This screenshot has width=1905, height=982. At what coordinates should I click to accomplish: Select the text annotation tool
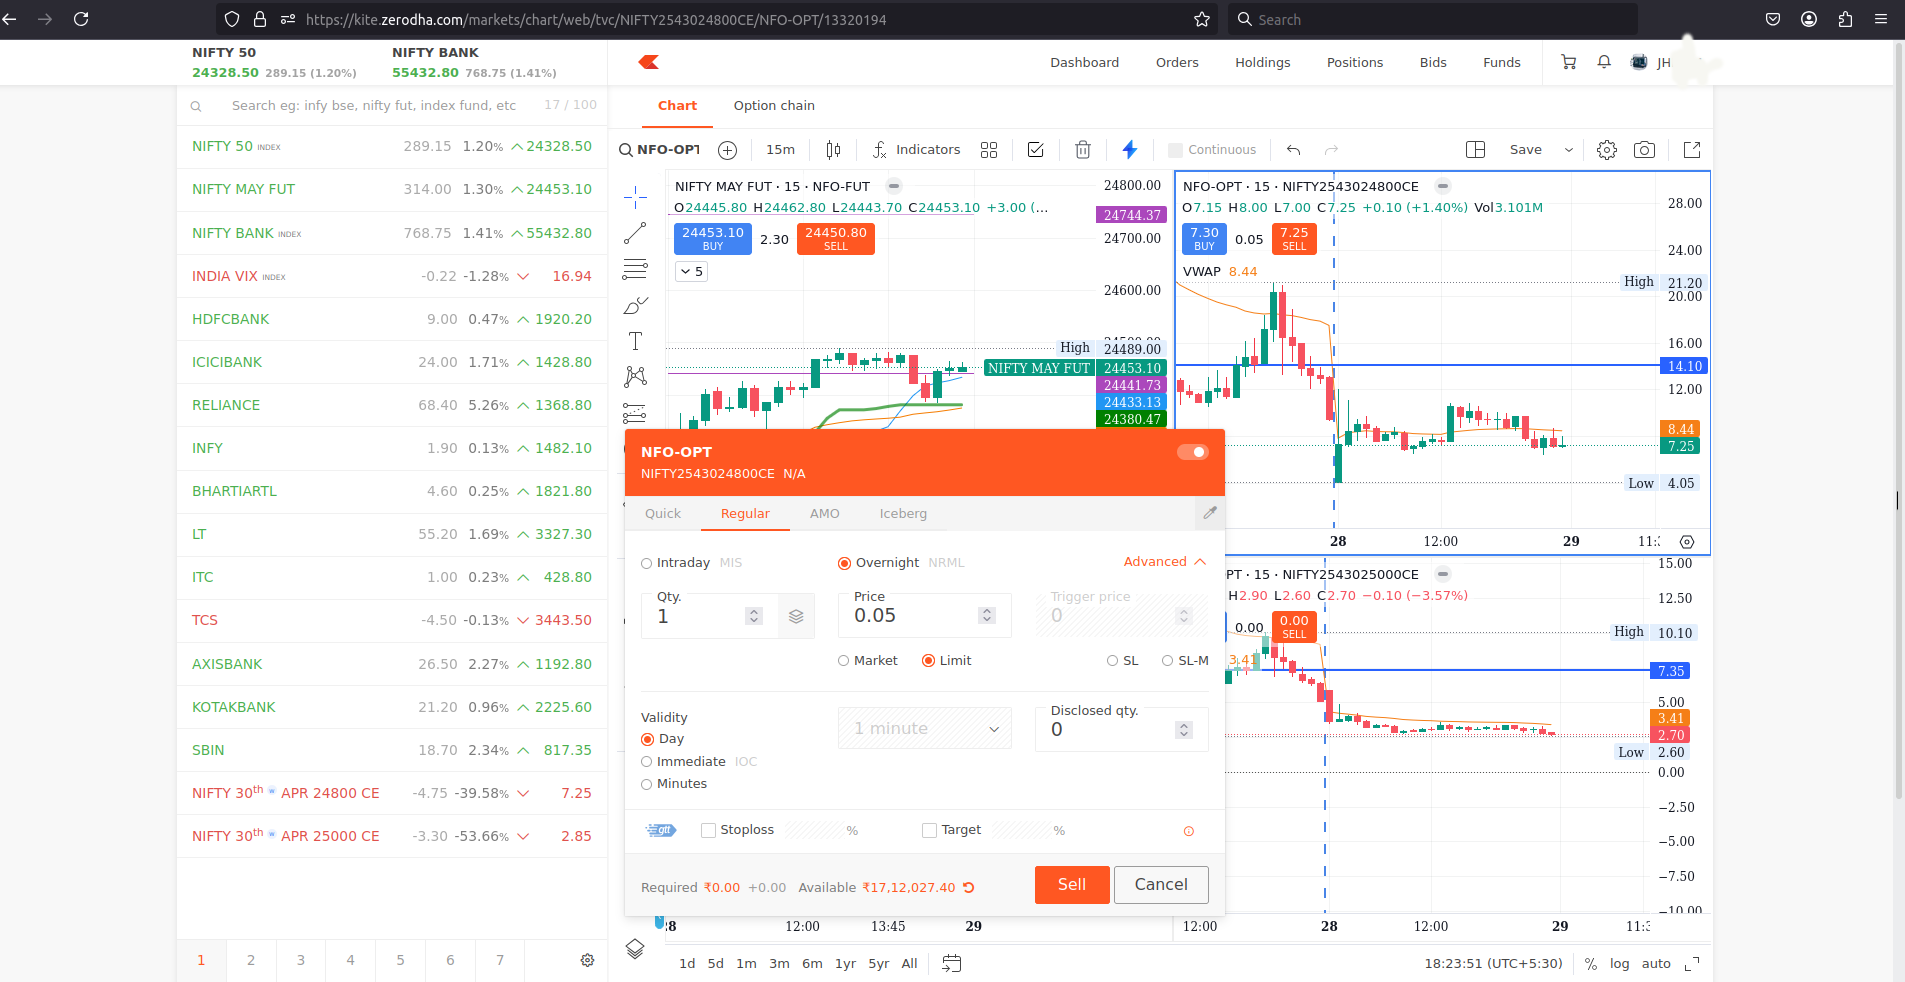(635, 341)
